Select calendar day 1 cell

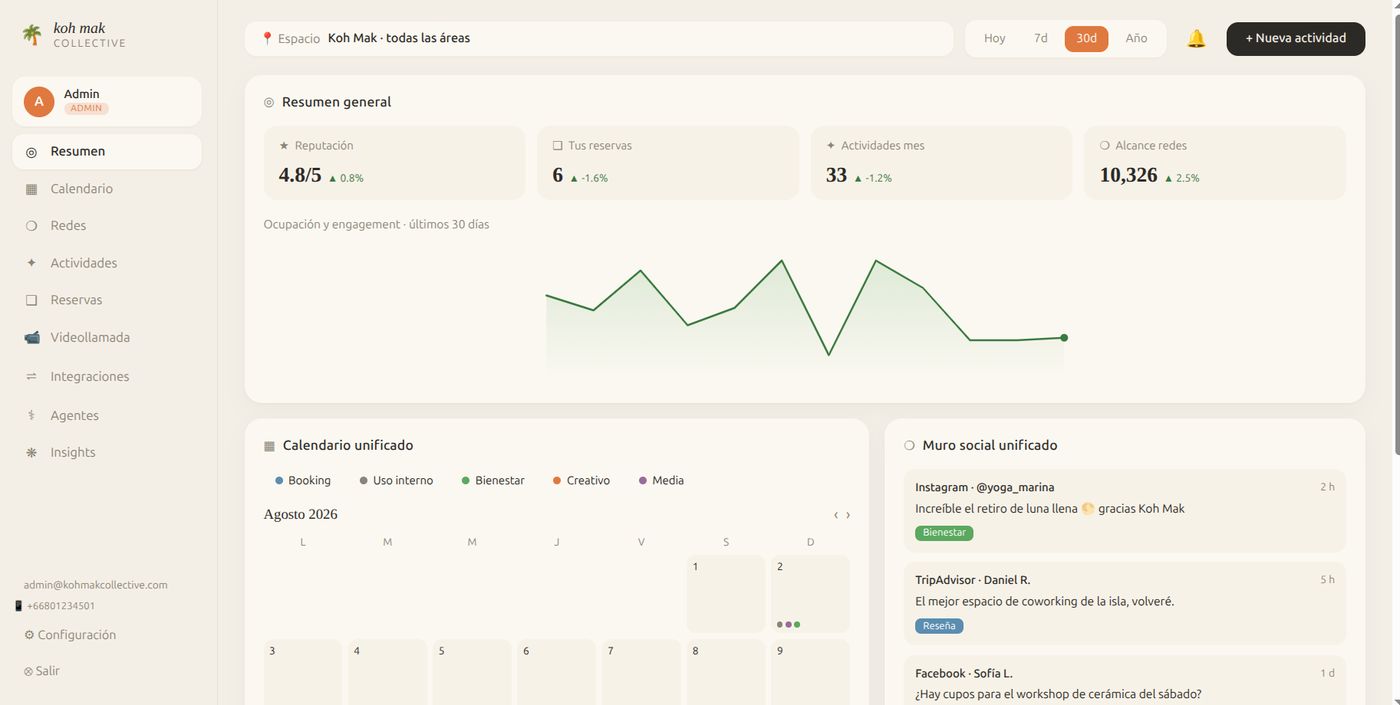(726, 594)
